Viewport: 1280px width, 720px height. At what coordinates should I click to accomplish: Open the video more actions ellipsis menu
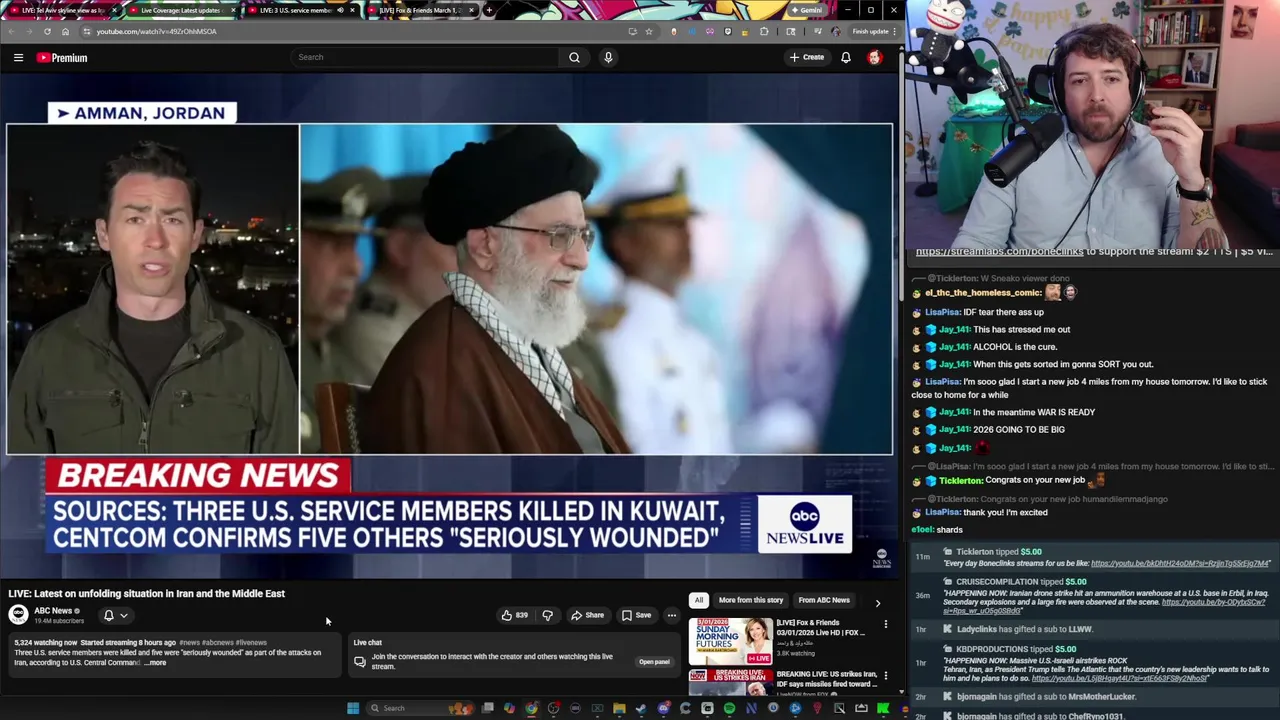pyautogui.click(x=672, y=615)
